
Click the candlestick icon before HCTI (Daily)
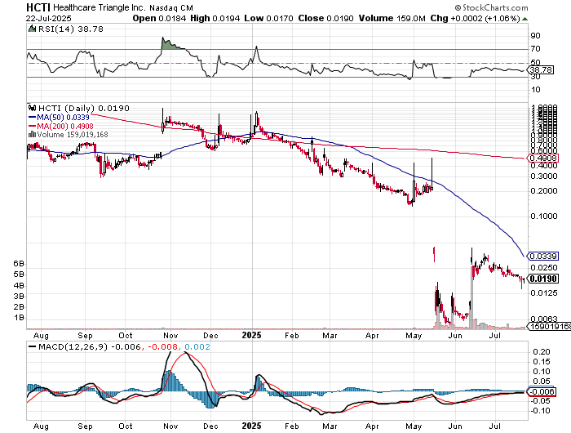coord(32,108)
